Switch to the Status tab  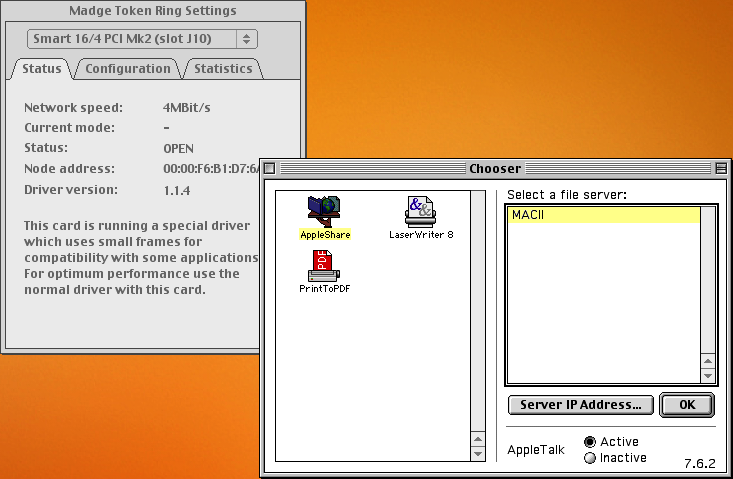(42, 69)
